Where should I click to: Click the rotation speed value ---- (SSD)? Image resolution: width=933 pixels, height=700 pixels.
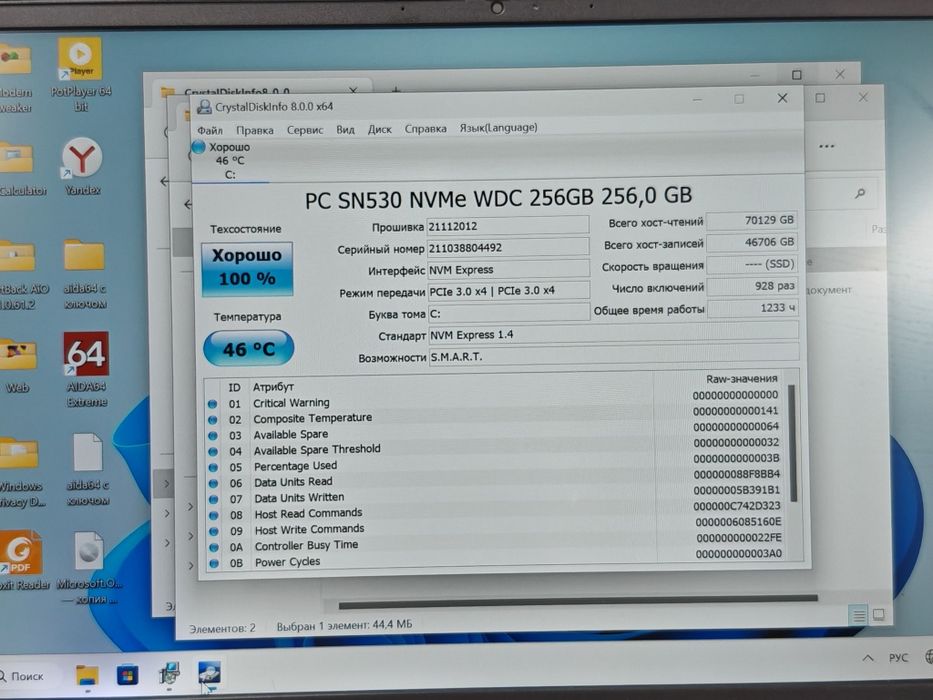click(x=752, y=264)
